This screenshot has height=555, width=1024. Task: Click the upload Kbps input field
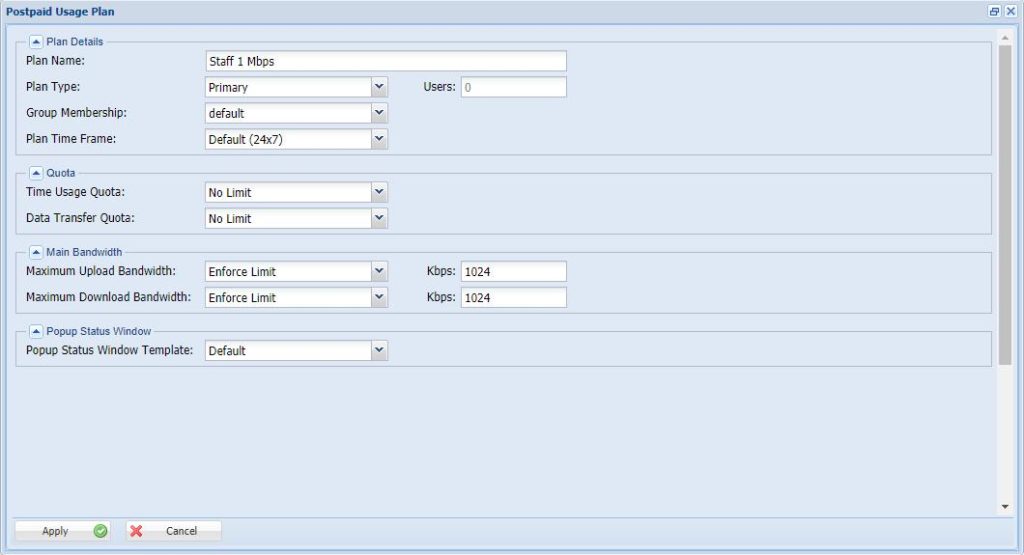click(513, 271)
